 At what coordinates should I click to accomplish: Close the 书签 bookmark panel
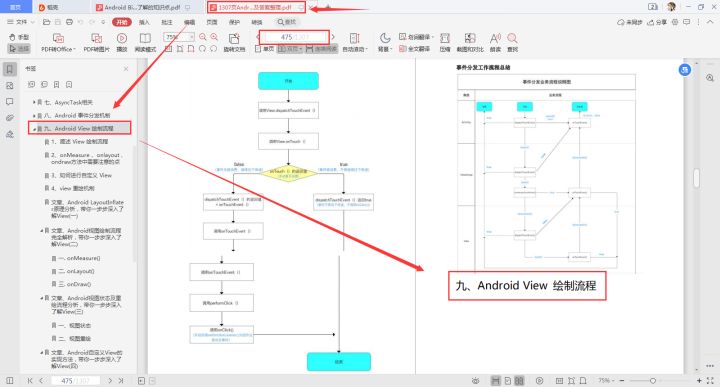pos(126,69)
